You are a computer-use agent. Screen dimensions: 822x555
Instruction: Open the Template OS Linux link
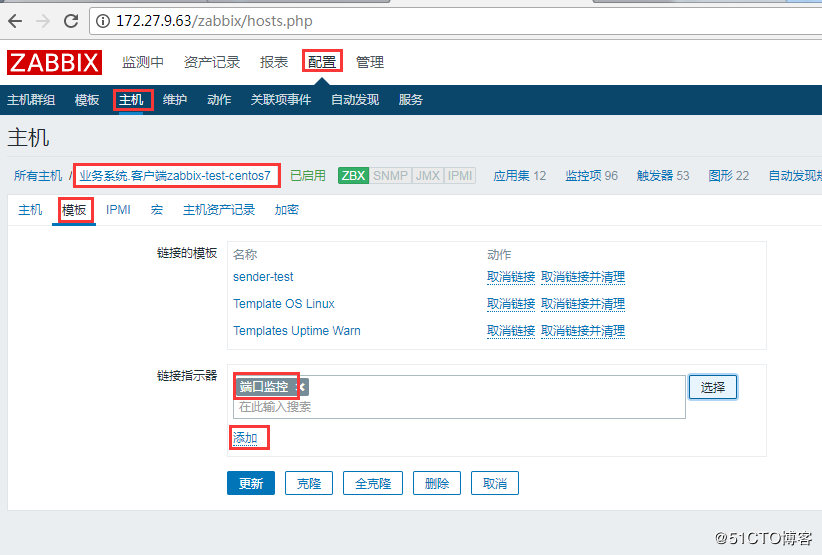click(284, 304)
